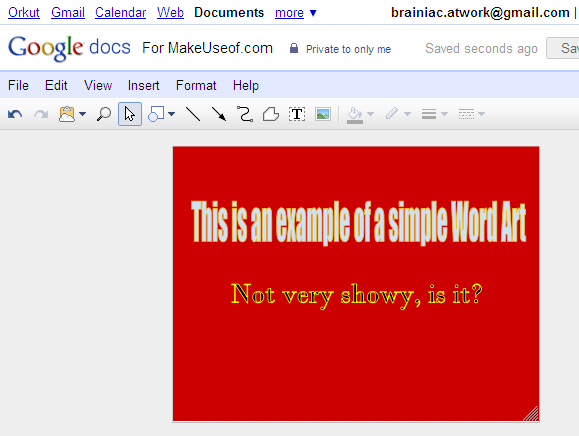Choose the Curve drawing tool
Screen dimensions: 579x436
(245, 114)
